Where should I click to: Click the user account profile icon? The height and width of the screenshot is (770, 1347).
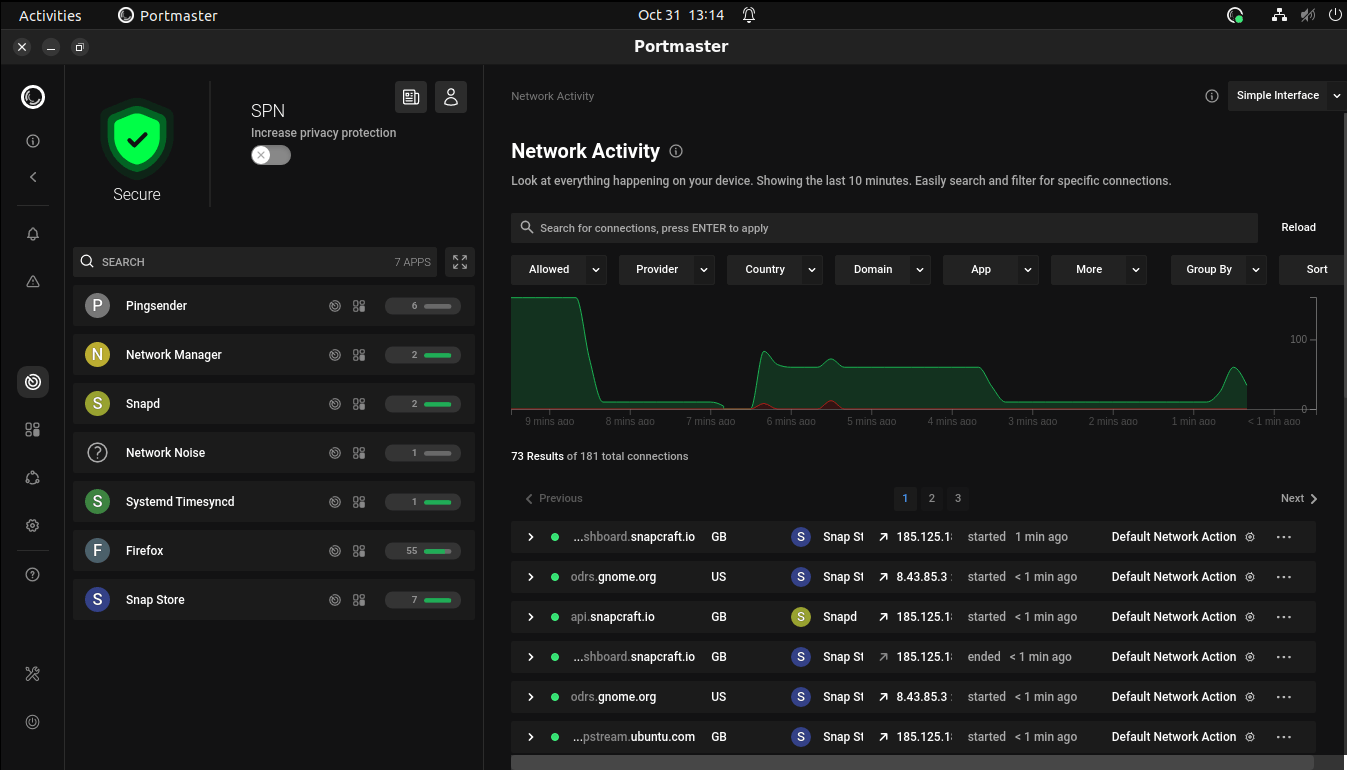click(451, 97)
